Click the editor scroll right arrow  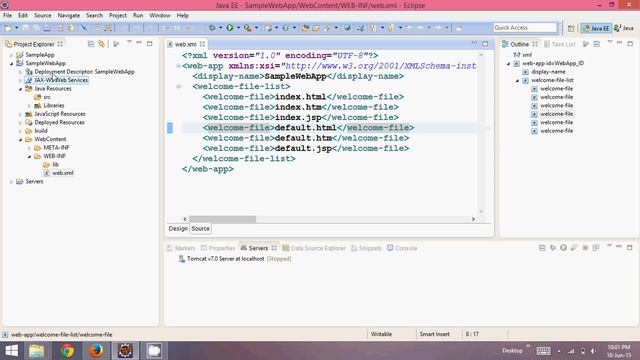click(473, 219)
